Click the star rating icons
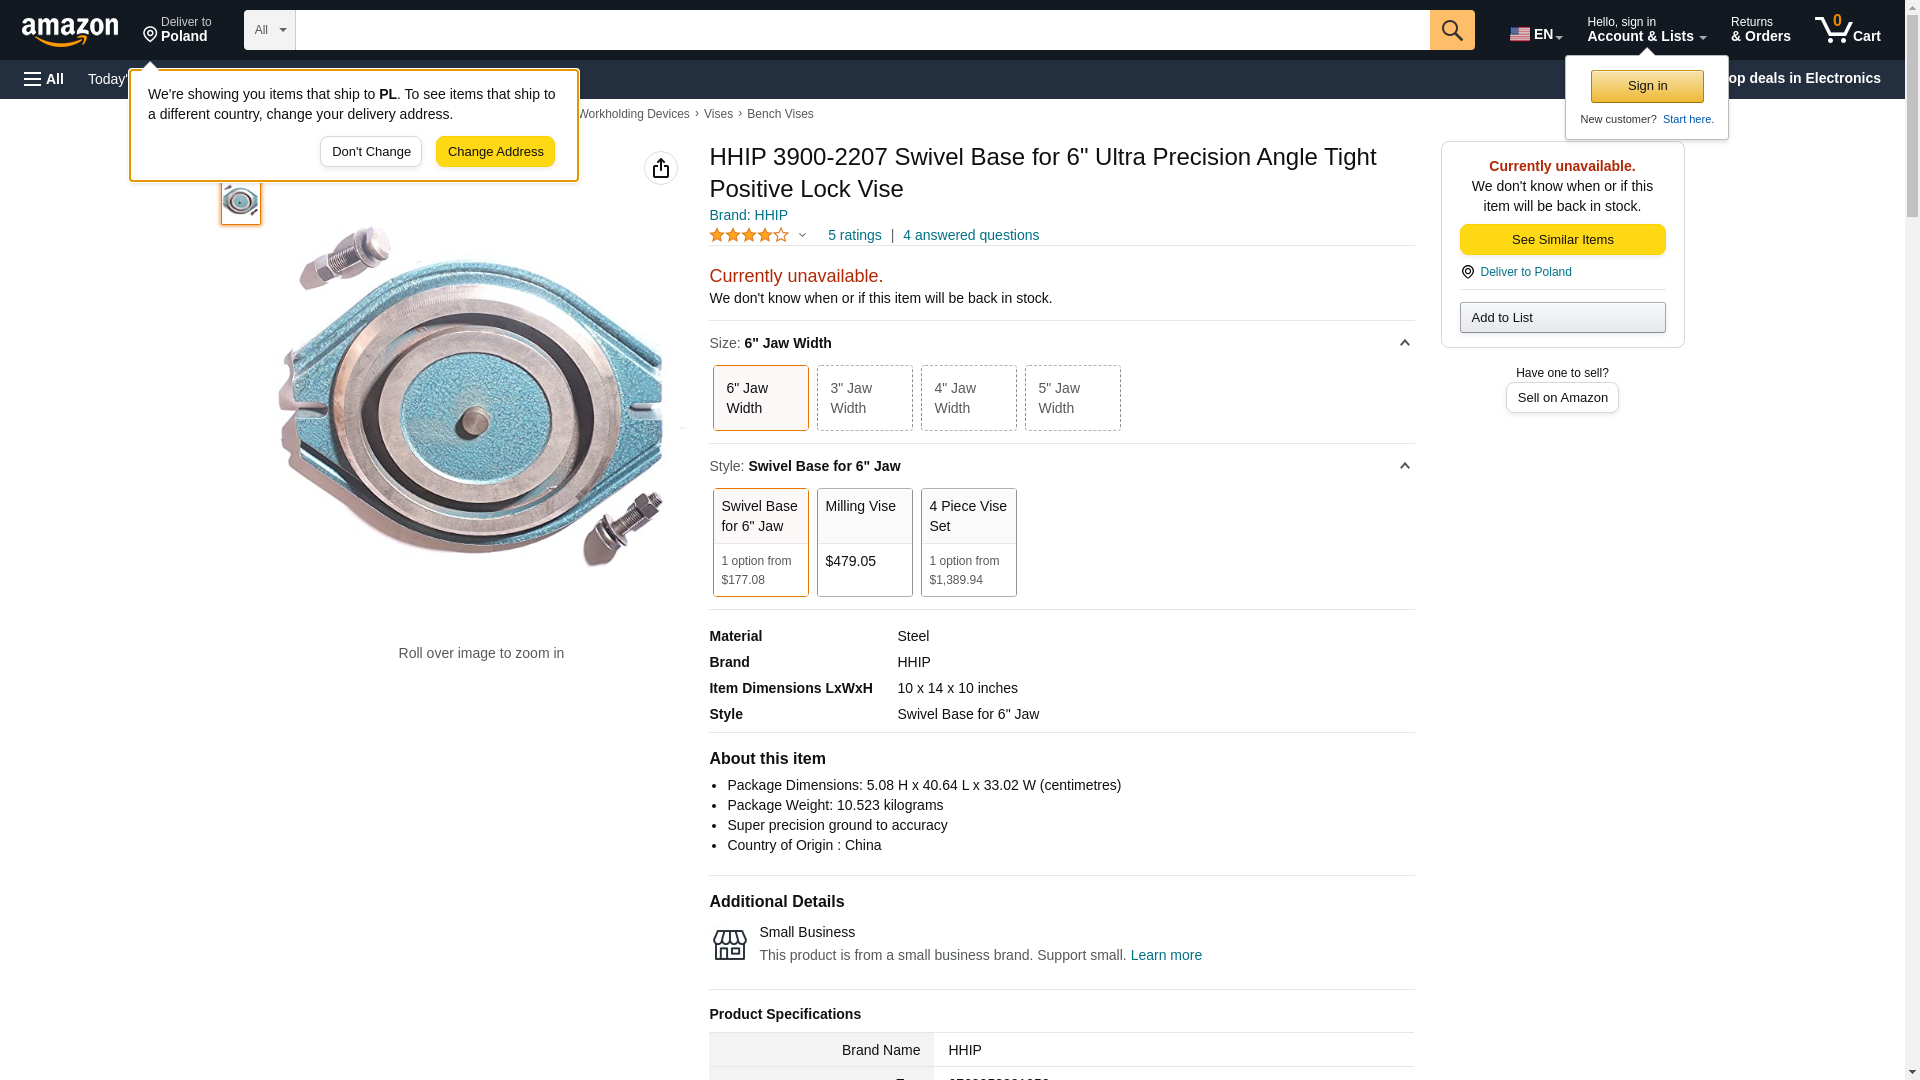The height and width of the screenshot is (1080, 1920). coord(749,236)
